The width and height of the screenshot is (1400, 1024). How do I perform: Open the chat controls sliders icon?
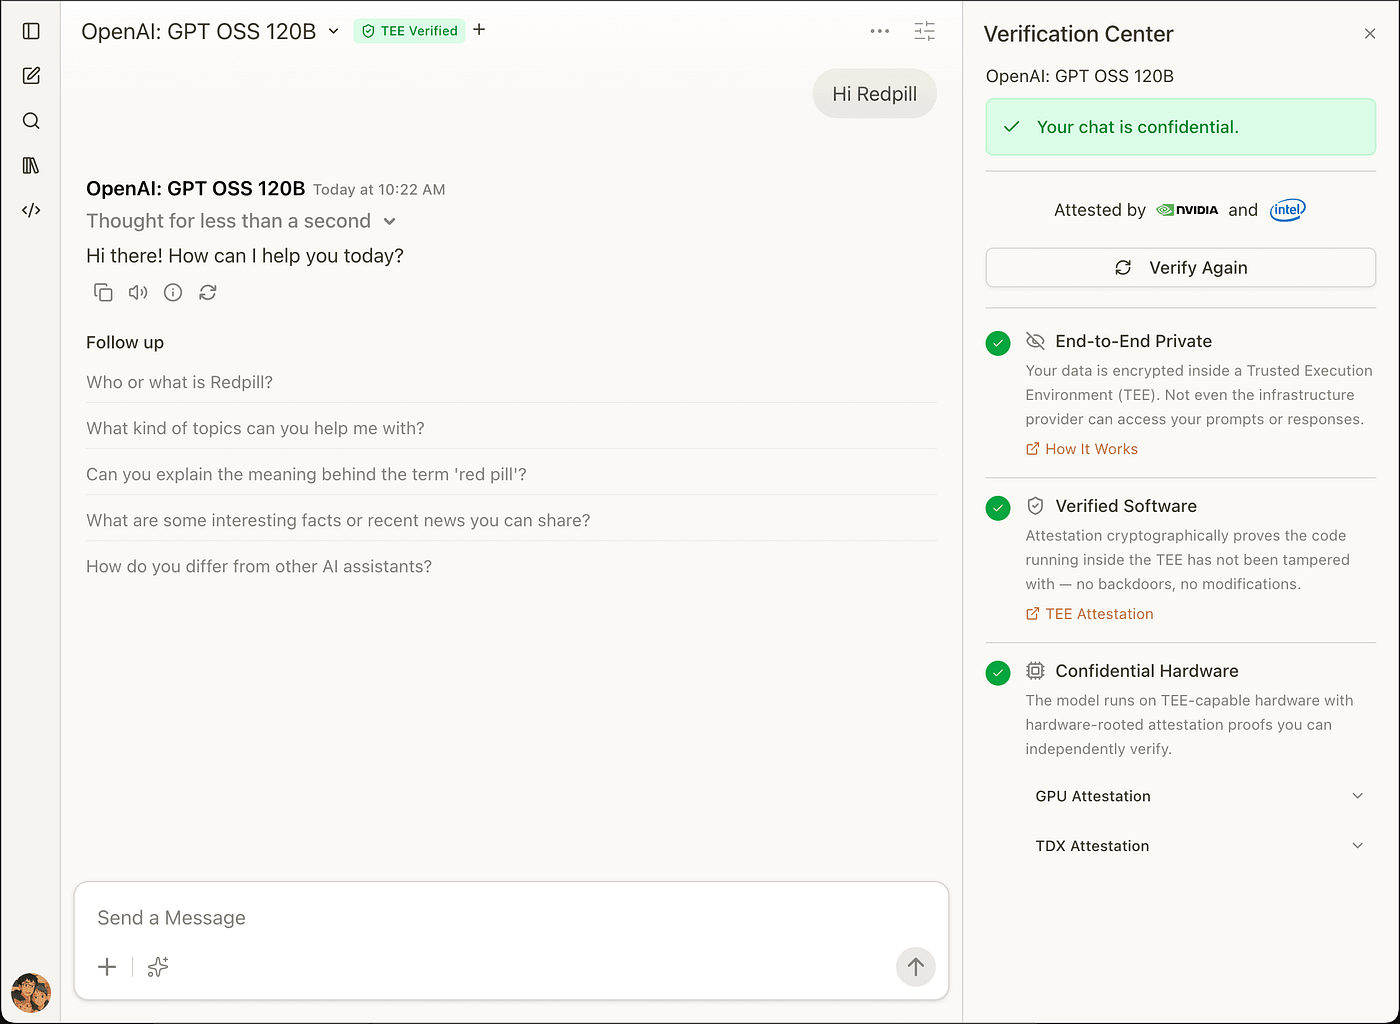pos(925,31)
